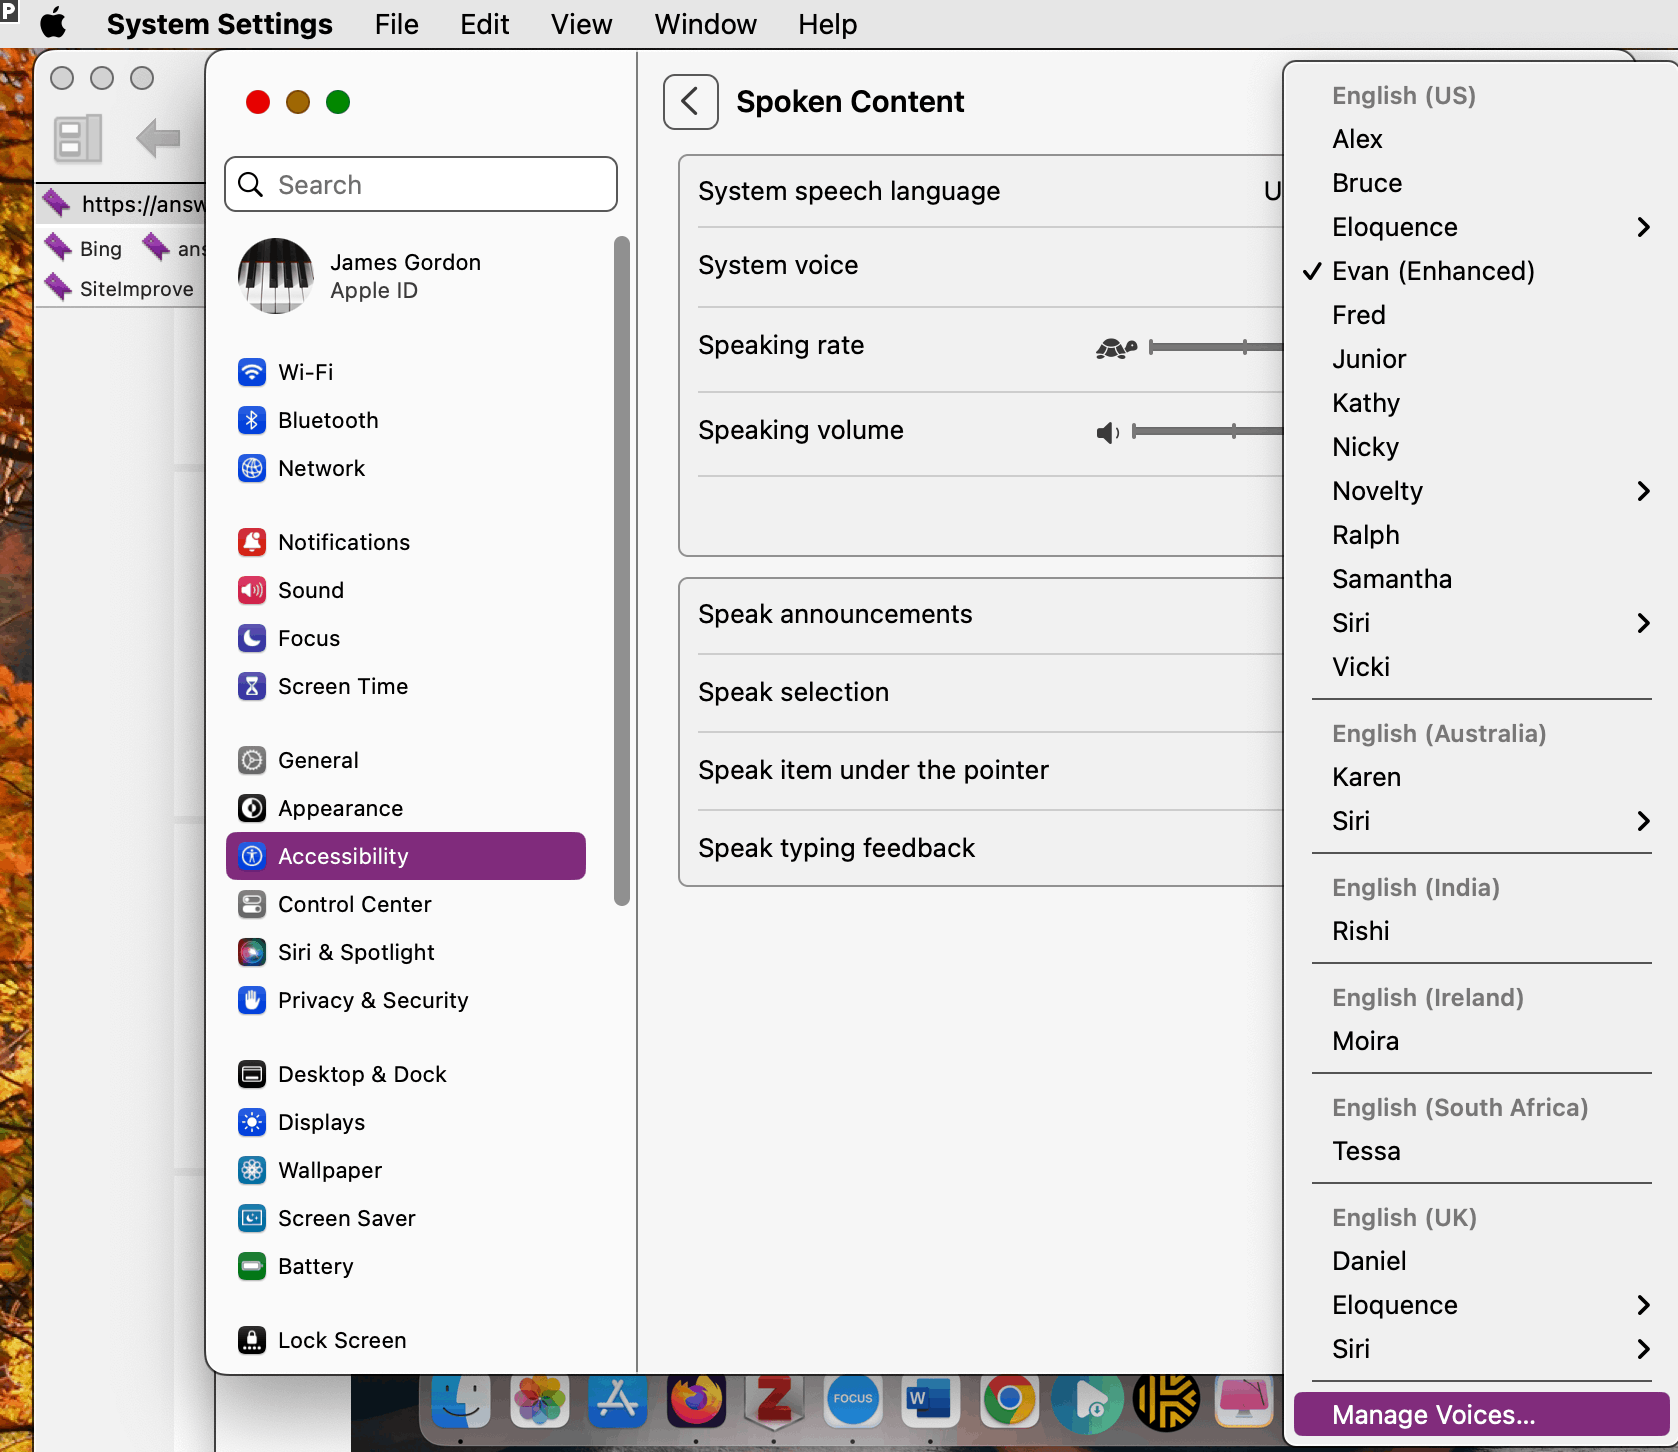Click Manage Voices… at the menu bottom

(x=1481, y=1415)
